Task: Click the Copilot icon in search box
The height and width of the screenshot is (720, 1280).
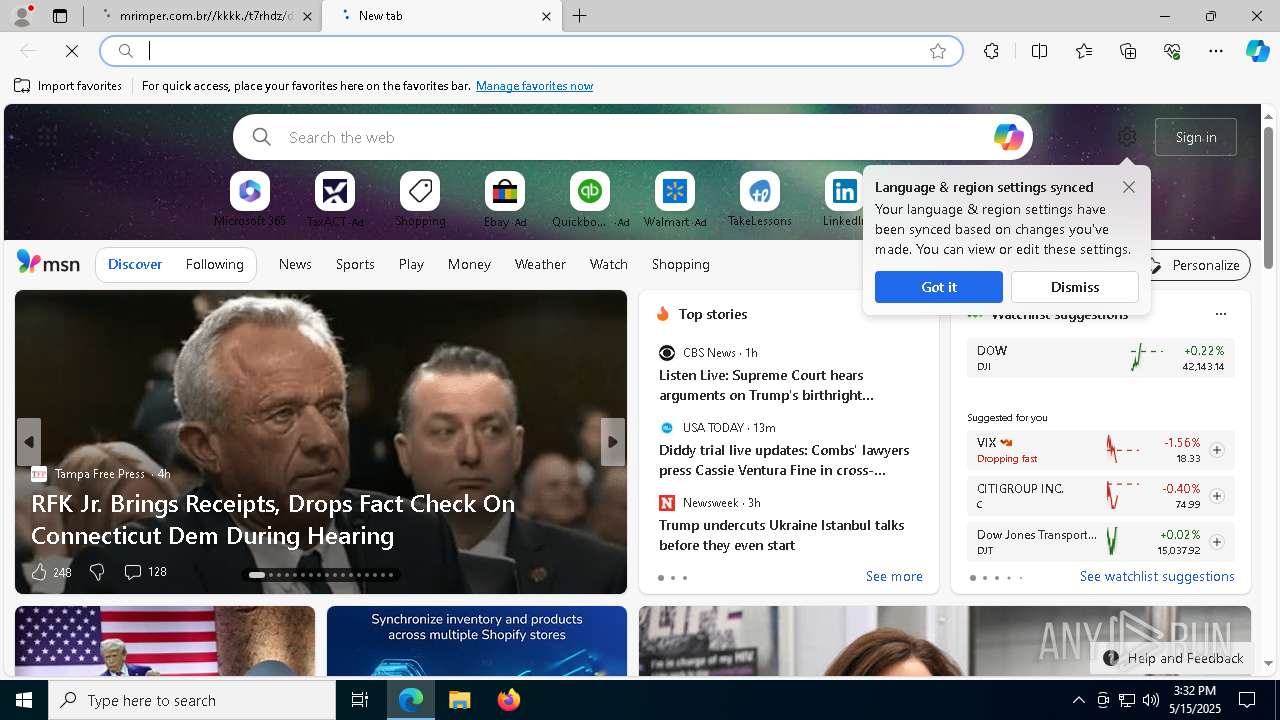Action: [x=1008, y=137]
